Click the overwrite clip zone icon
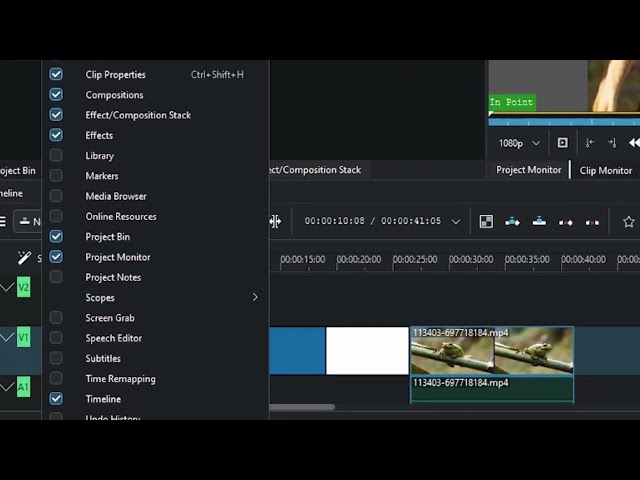 [x=539, y=221]
